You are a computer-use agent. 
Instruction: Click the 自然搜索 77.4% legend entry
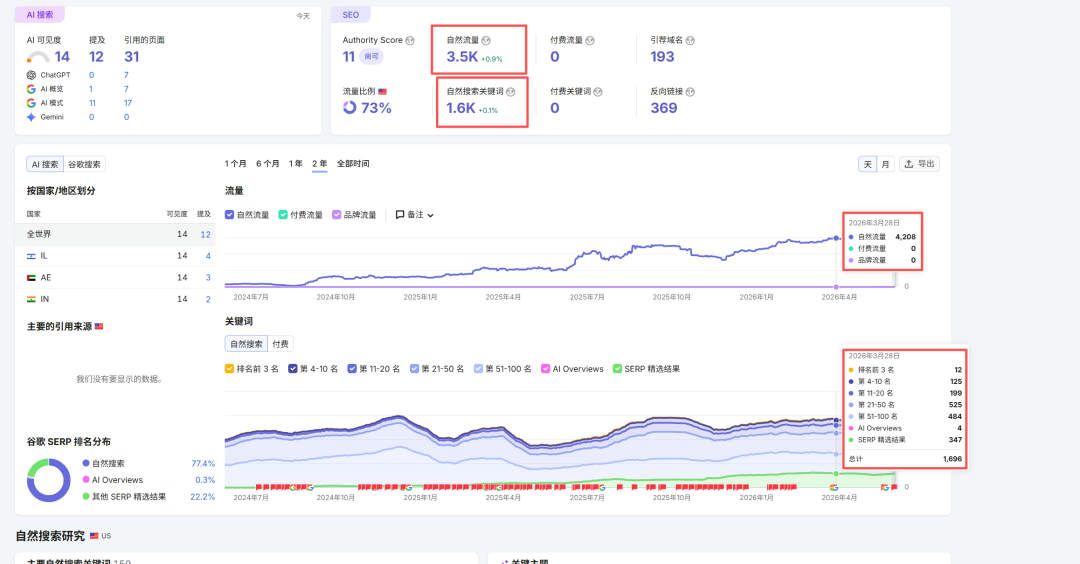(148, 463)
